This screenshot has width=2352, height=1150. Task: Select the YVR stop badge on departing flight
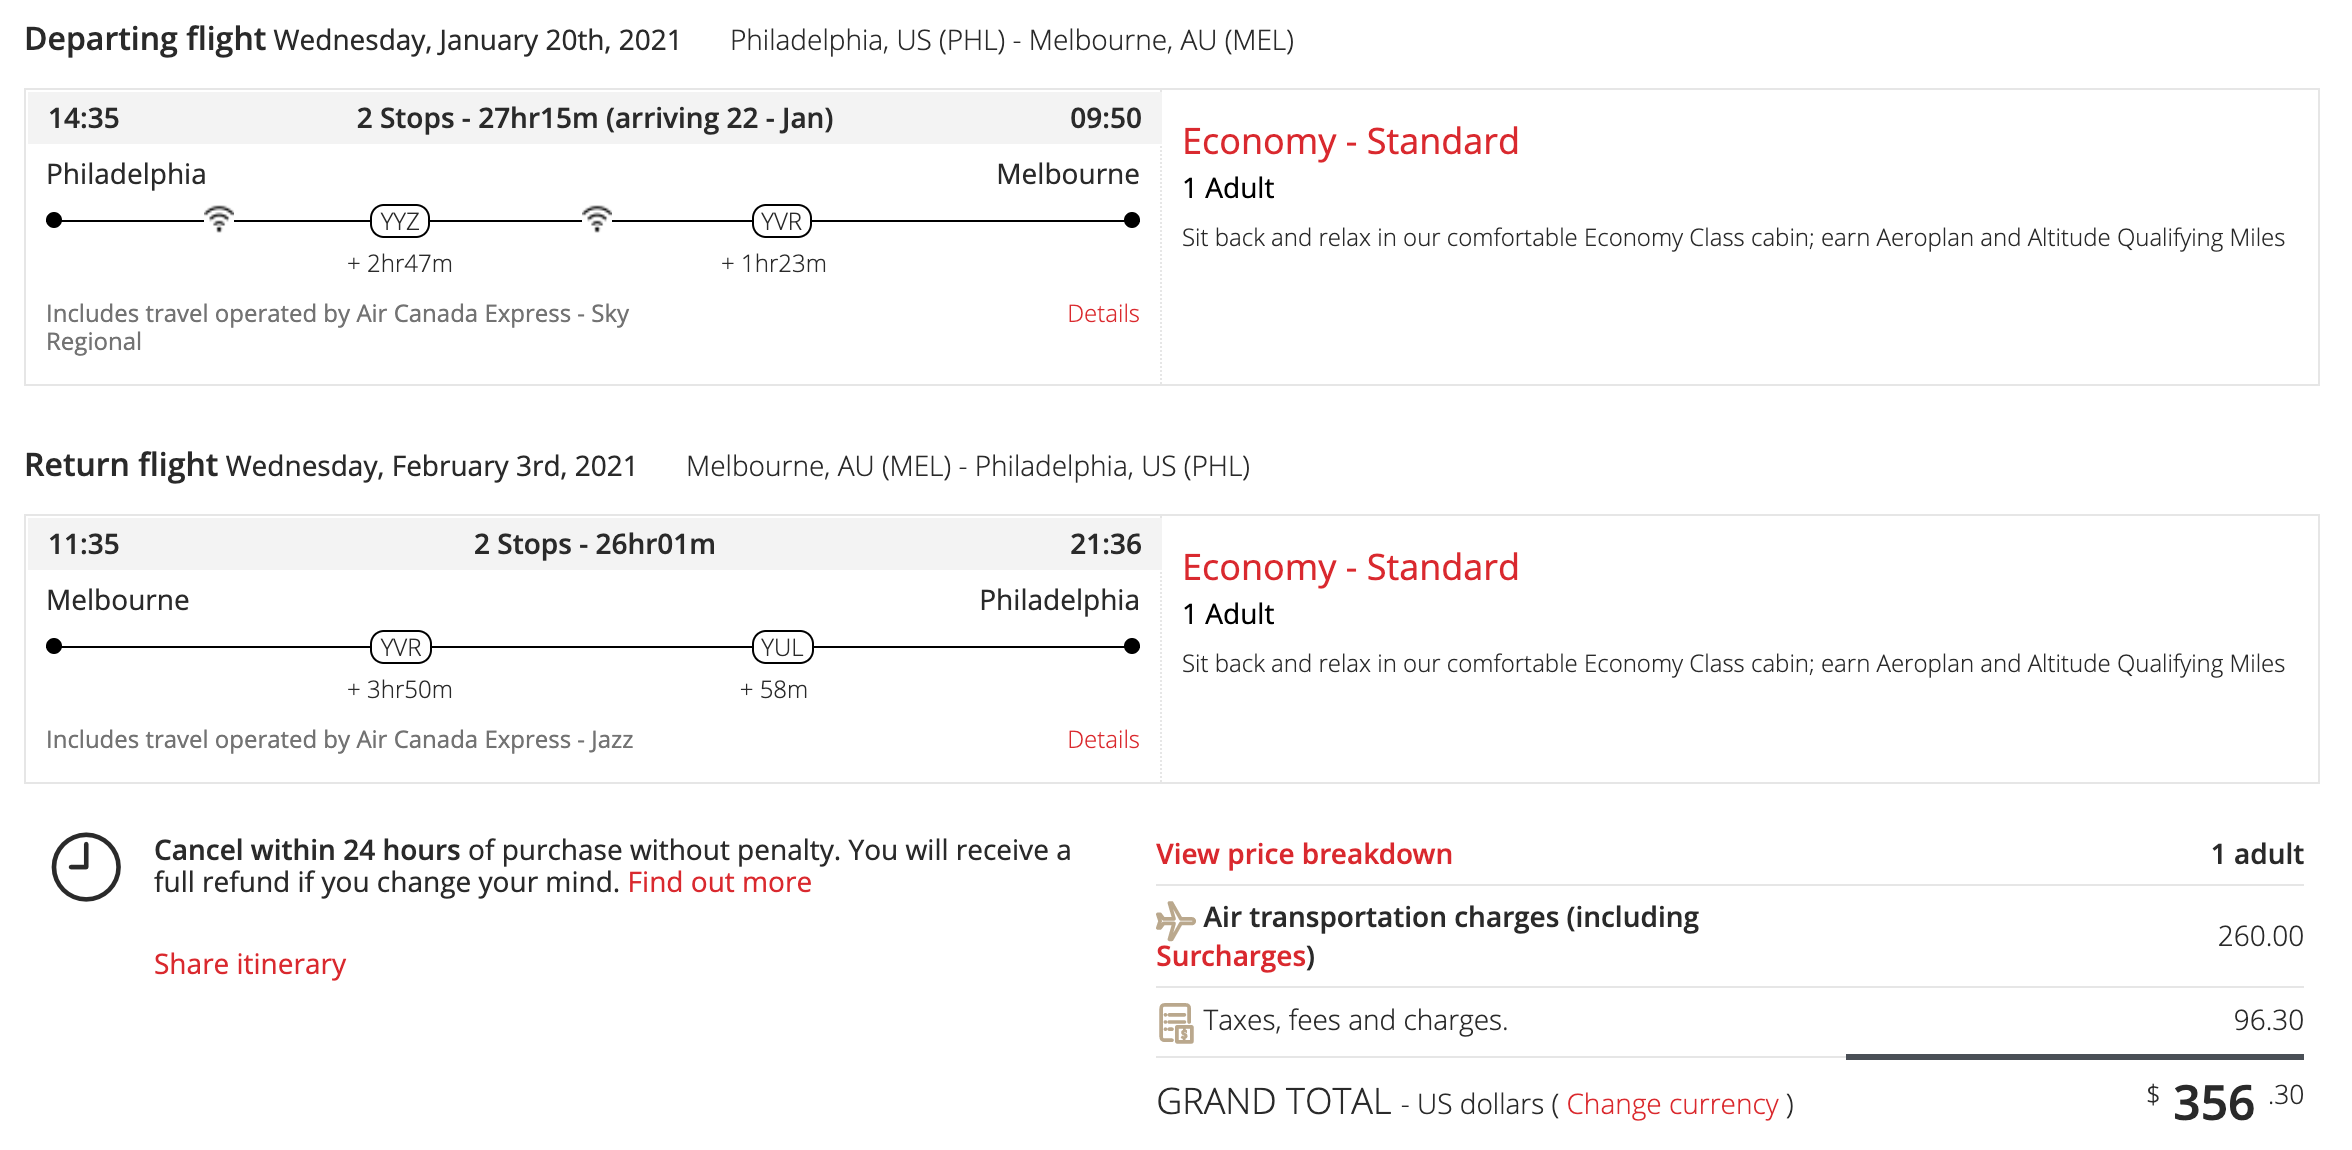(x=781, y=221)
